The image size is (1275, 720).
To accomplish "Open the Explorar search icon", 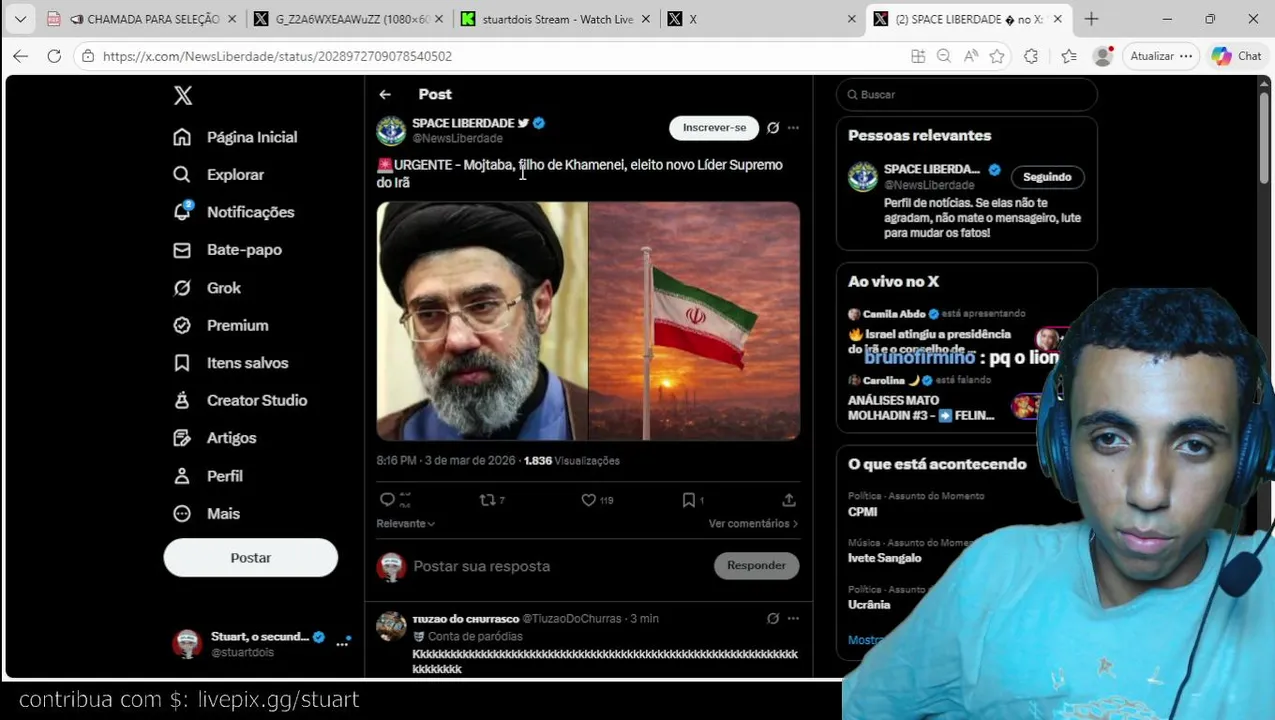I will (181, 174).
